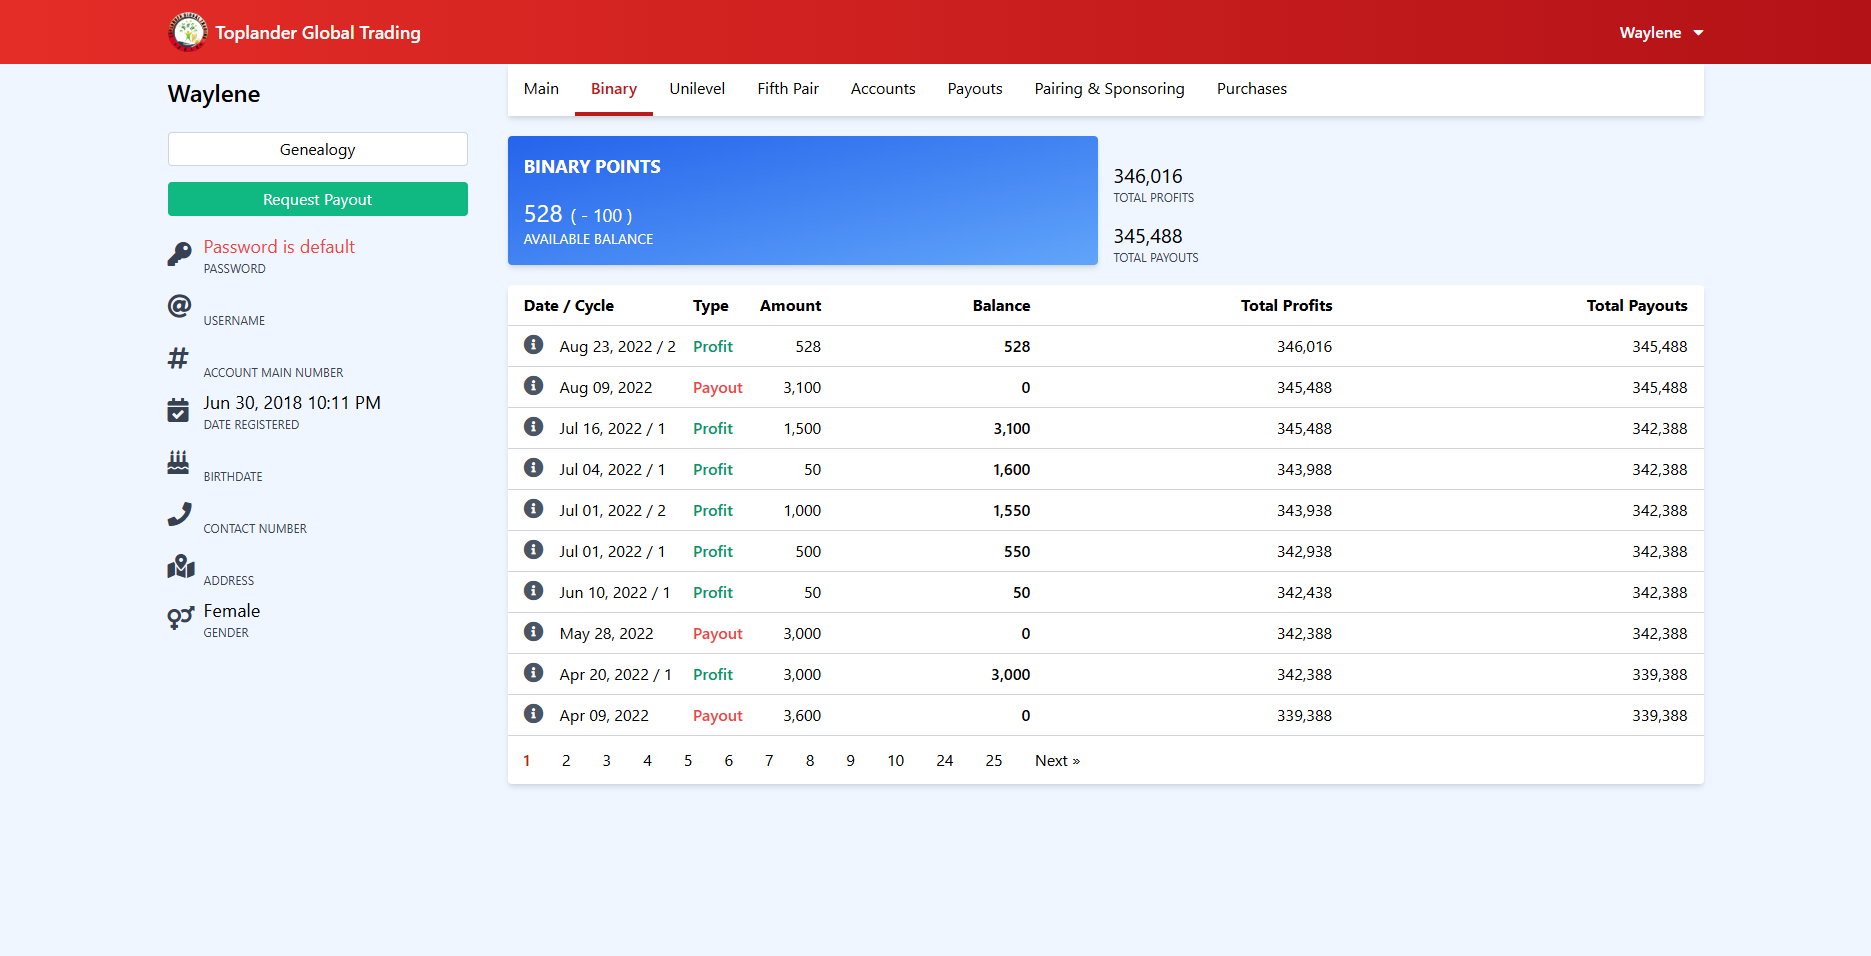Select the gender symbol icon
The width and height of the screenshot is (1871, 956).
179,618
